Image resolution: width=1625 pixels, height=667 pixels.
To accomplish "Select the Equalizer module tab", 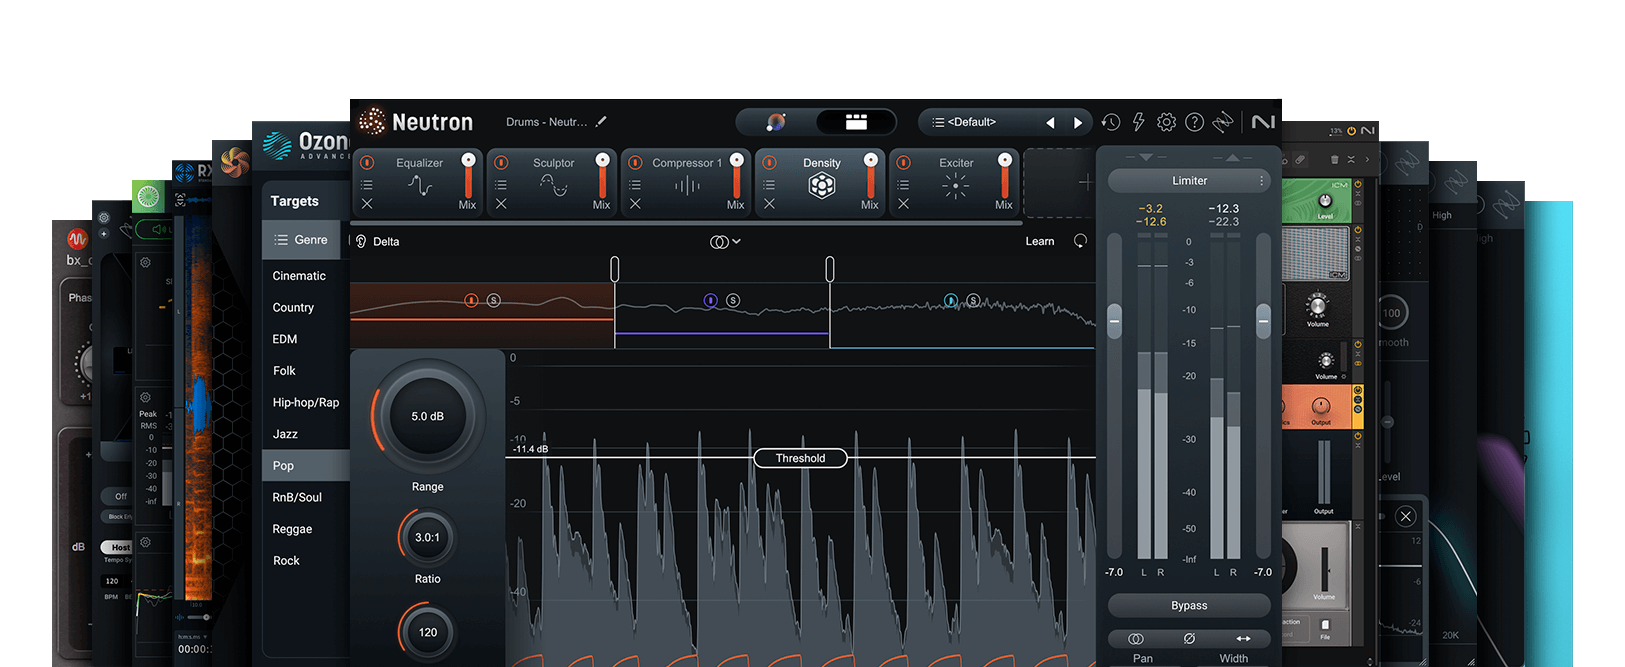I will pos(418,183).
